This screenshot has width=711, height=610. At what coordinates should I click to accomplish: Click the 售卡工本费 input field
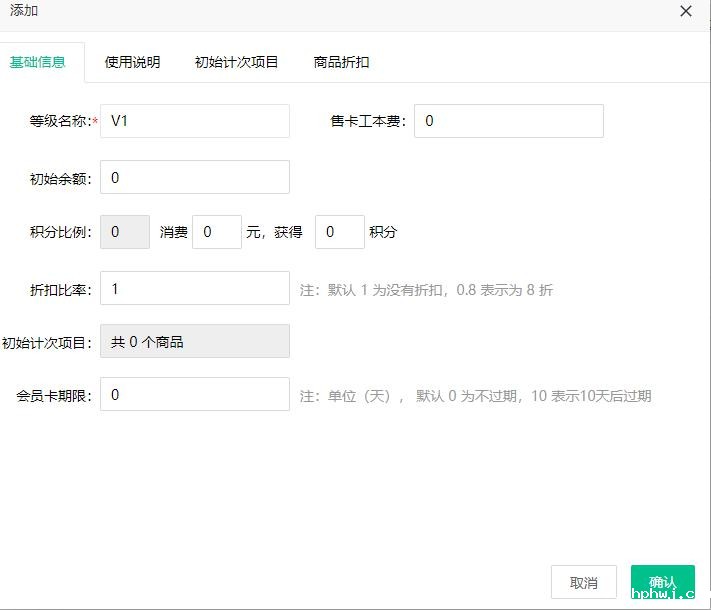(x=509, y=121)
